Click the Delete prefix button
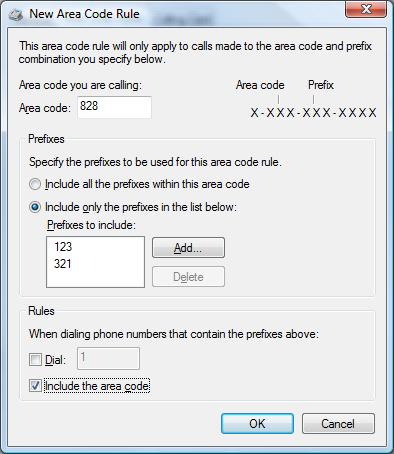Image resolution: width=394 pixels, height=454 pixels. click(x=188, y=277)
